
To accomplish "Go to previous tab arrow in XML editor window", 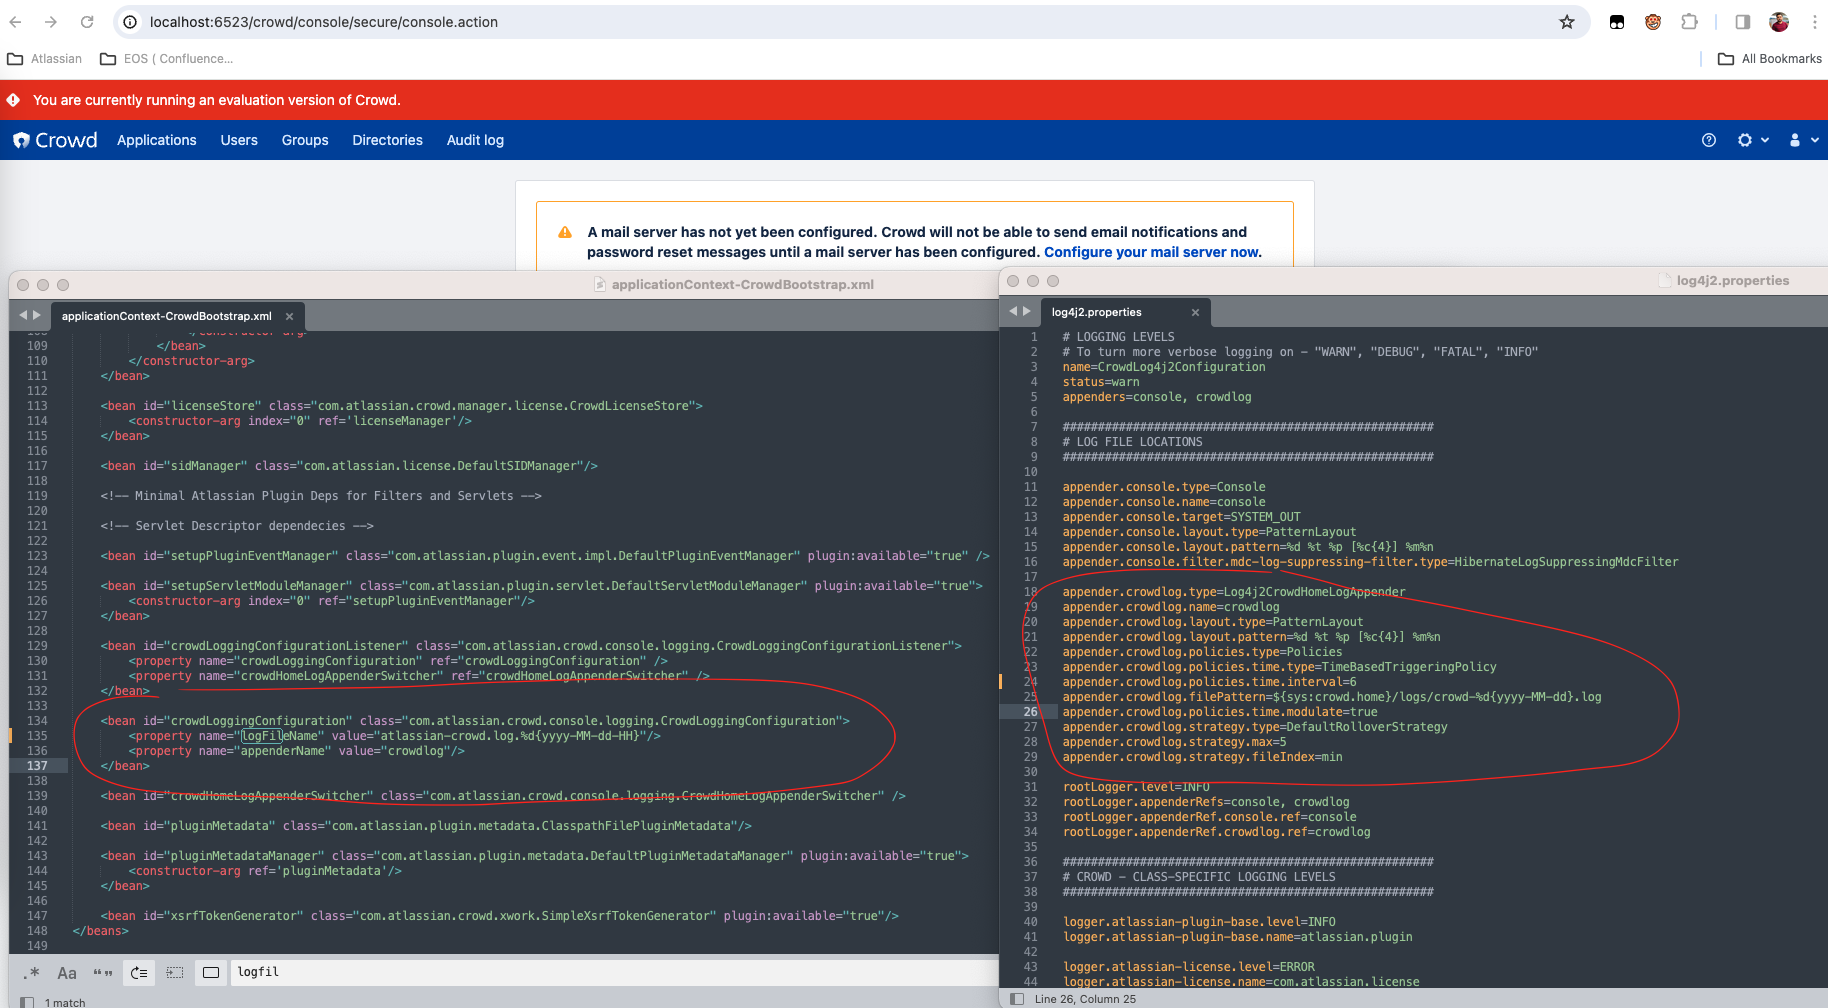I will click(x=23, y=315).
